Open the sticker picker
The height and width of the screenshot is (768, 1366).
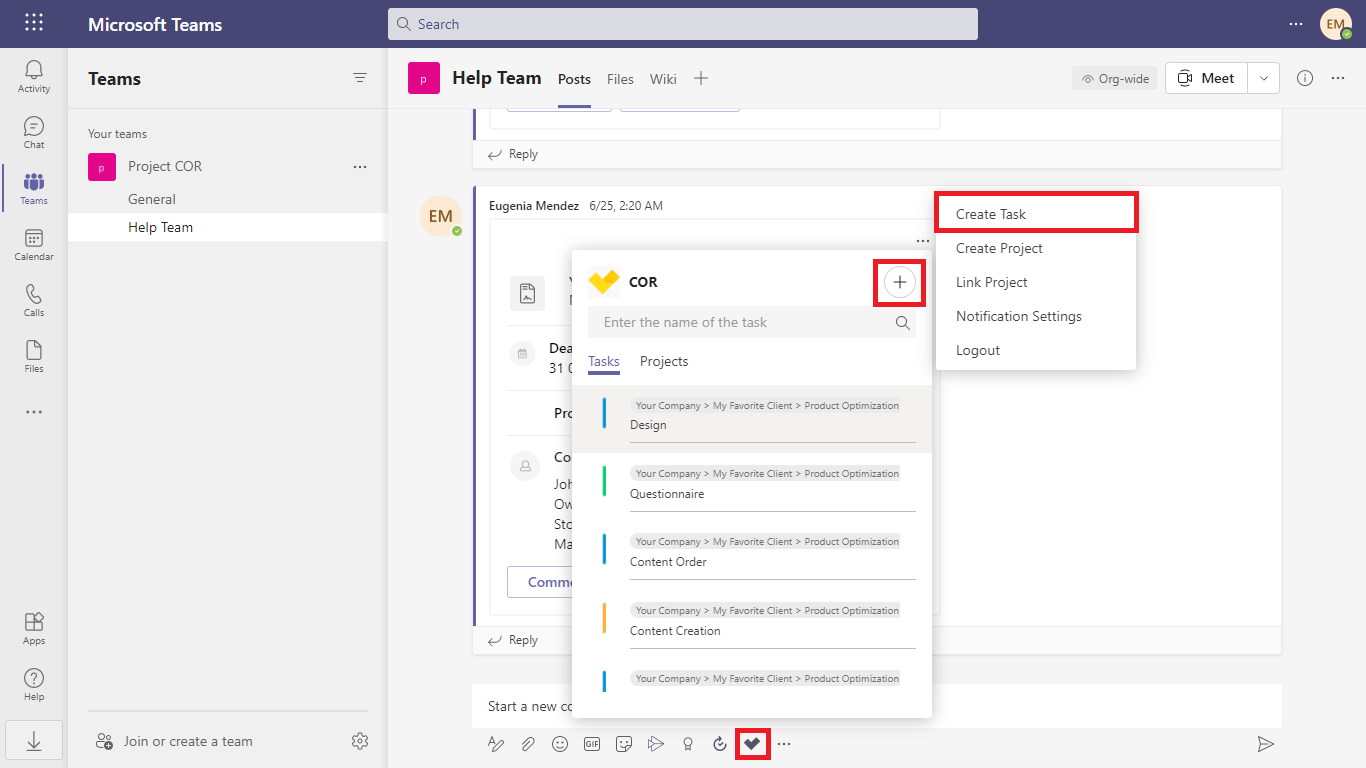point(624,743)
